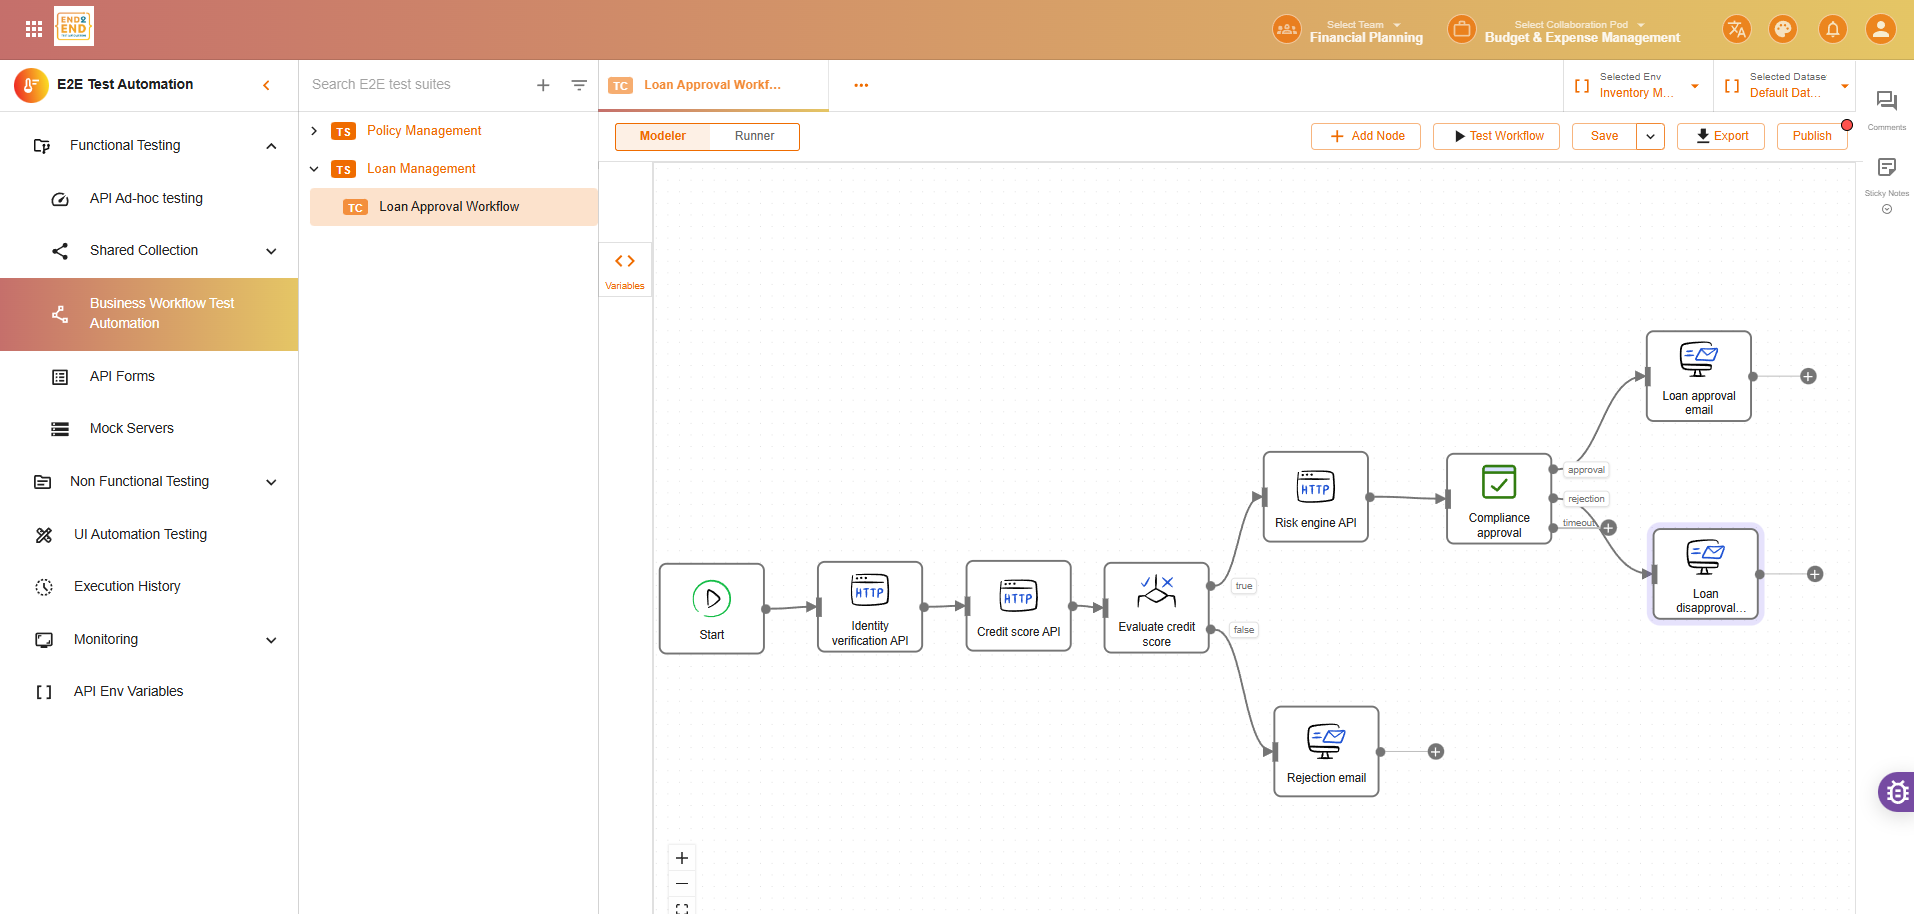Switch to Modeler mode
Viewport: 1914px width, 914px height.
pos(662,136)
